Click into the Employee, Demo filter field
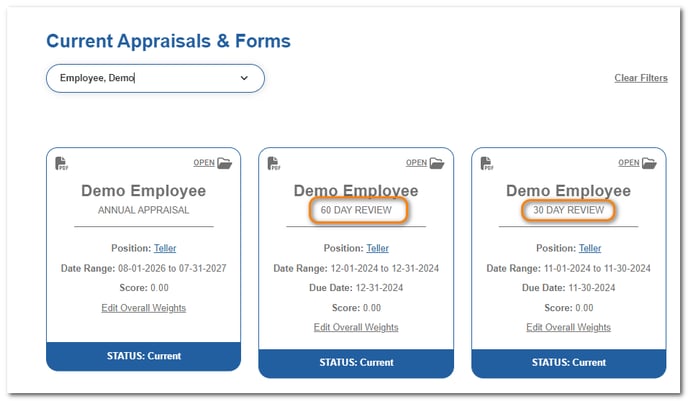The height and width of the screenshot is (401, 688). (x=155, y=79)
